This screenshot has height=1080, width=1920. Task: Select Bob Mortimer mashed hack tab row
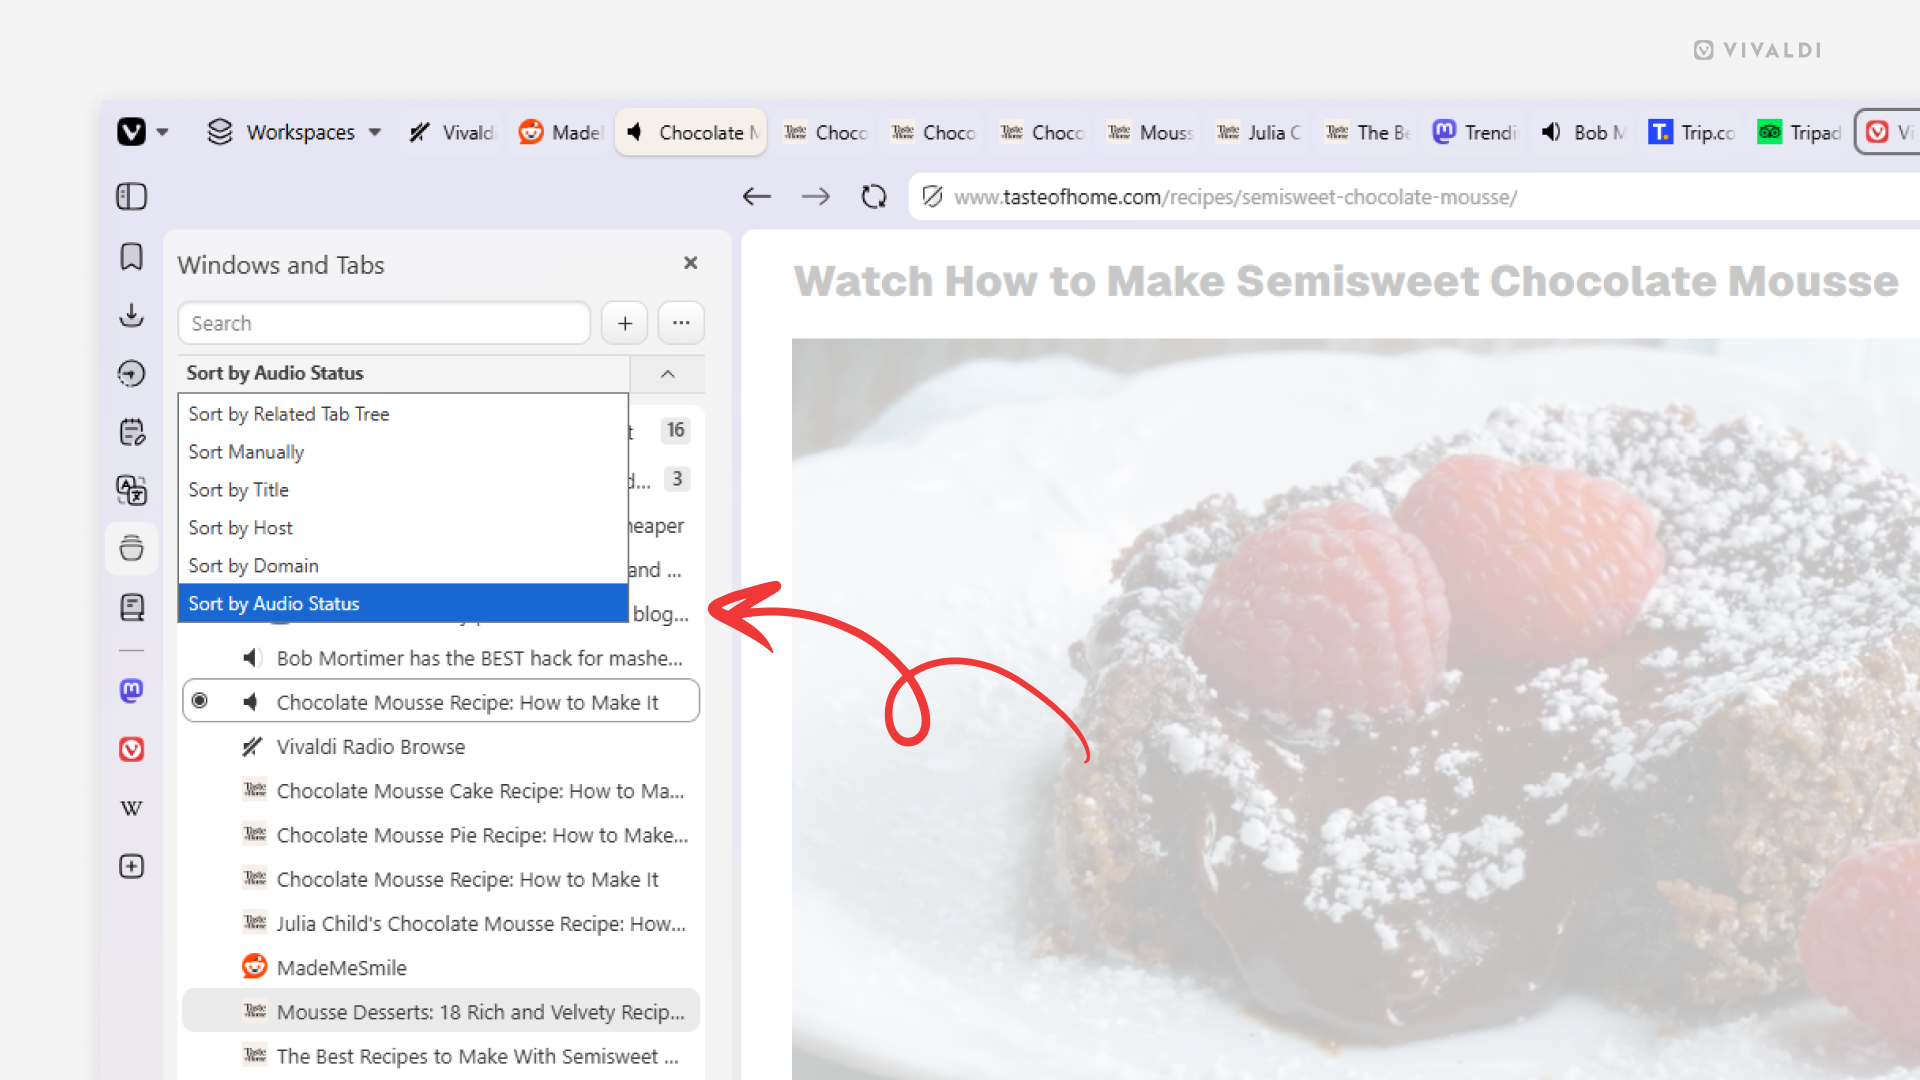click(441, 658)
